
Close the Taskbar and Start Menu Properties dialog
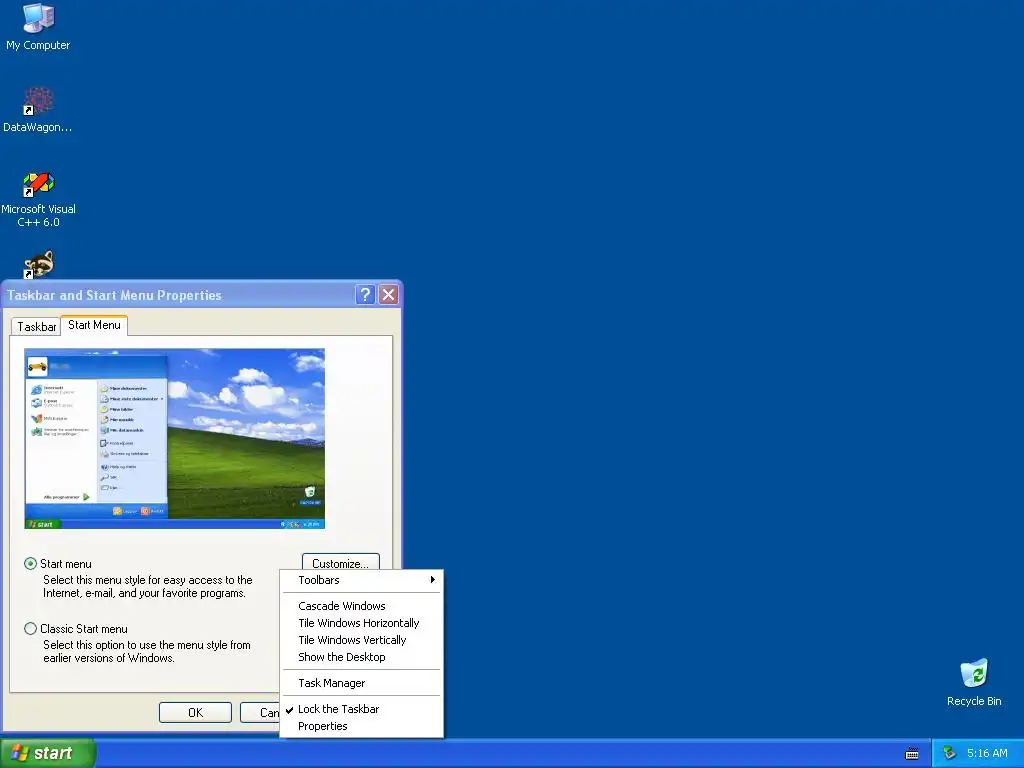pyautogui.click(x=389, y=295)
